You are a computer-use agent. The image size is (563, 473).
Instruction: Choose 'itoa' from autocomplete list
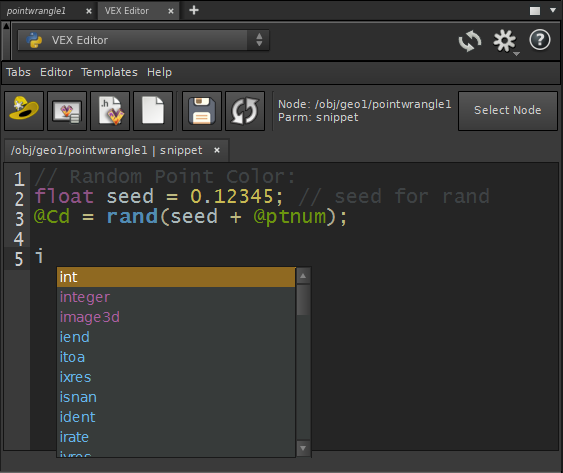point(176,357)
